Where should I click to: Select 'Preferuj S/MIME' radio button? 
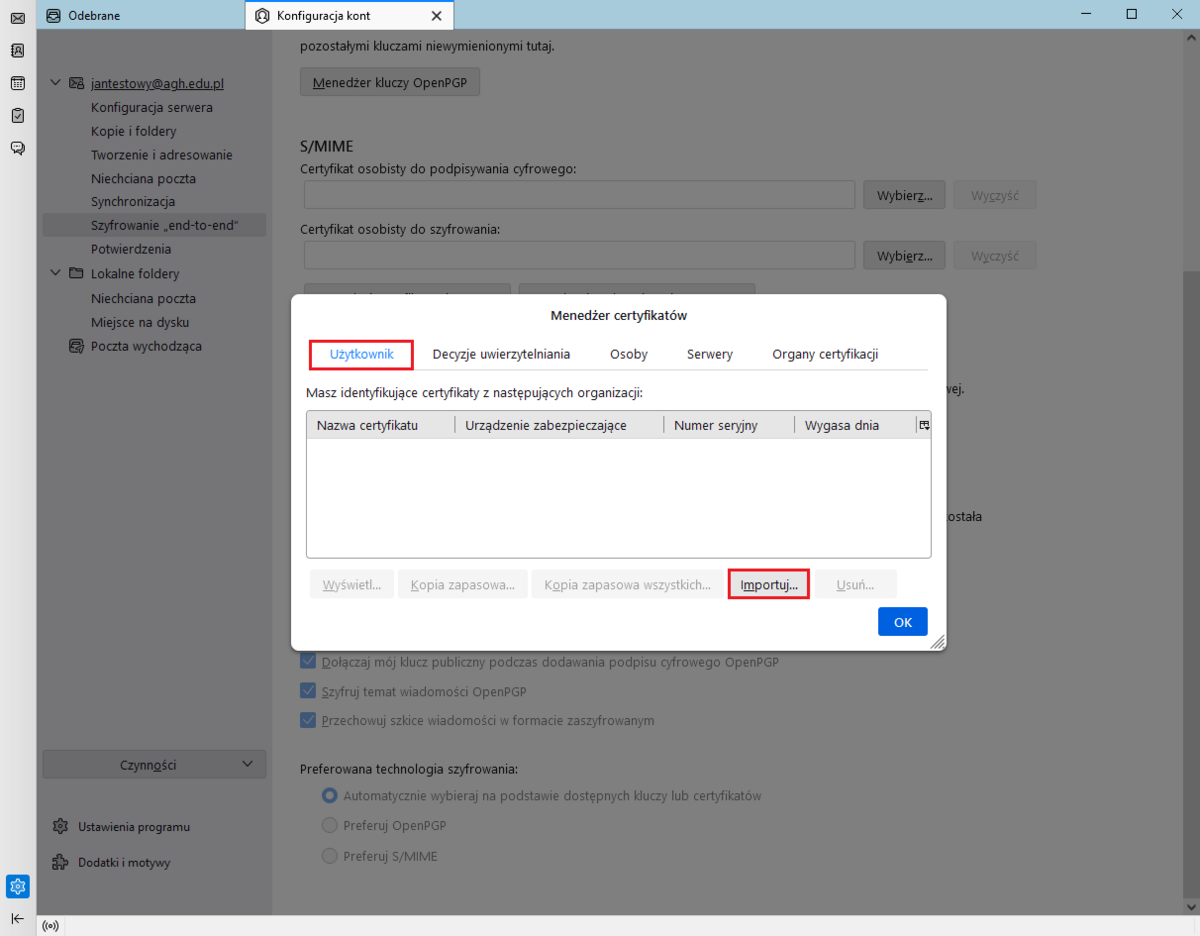(x=329, y=856)
